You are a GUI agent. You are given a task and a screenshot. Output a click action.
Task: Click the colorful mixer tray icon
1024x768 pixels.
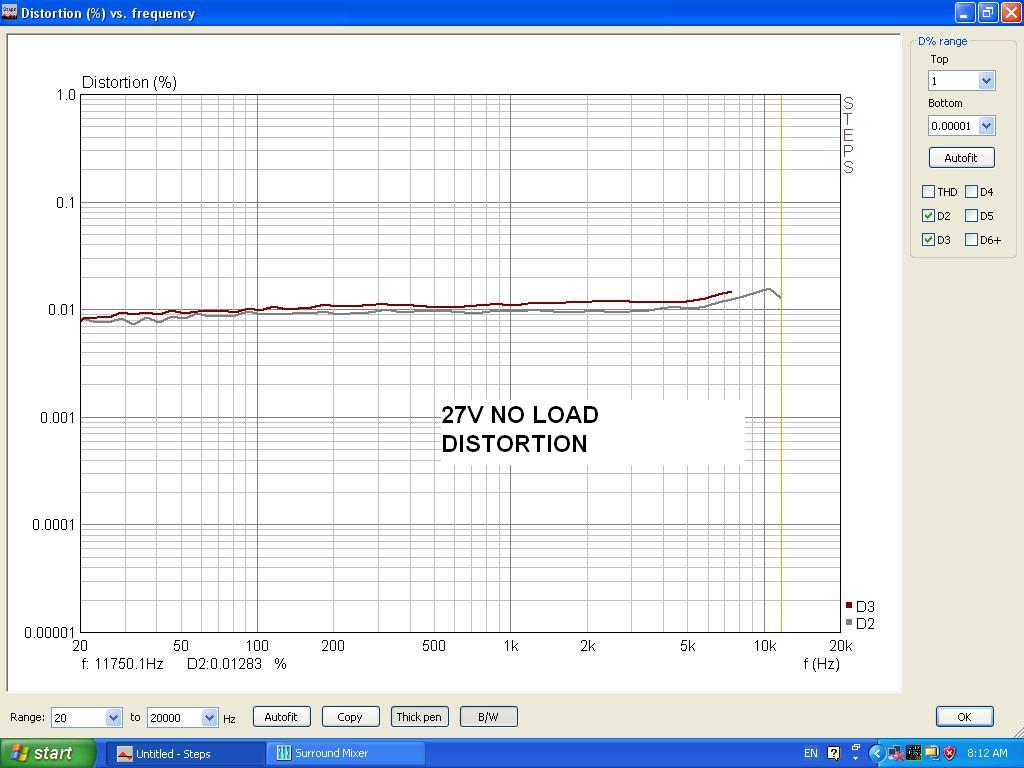pos(913,753)
